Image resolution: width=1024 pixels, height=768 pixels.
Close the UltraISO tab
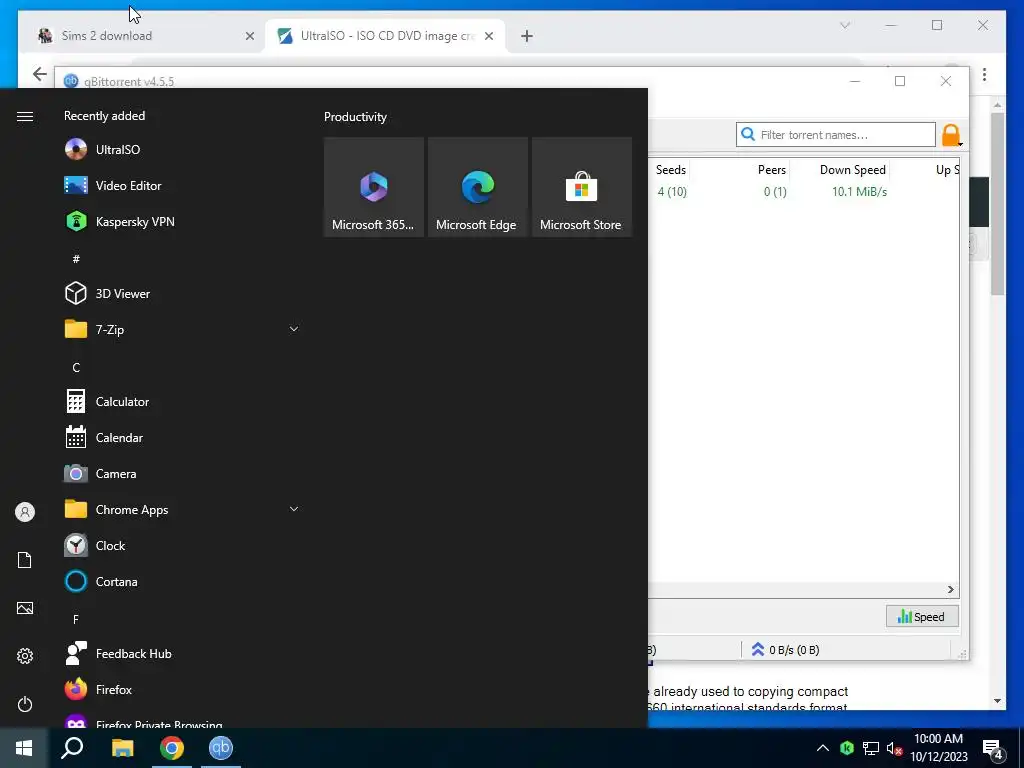[488, 37]
